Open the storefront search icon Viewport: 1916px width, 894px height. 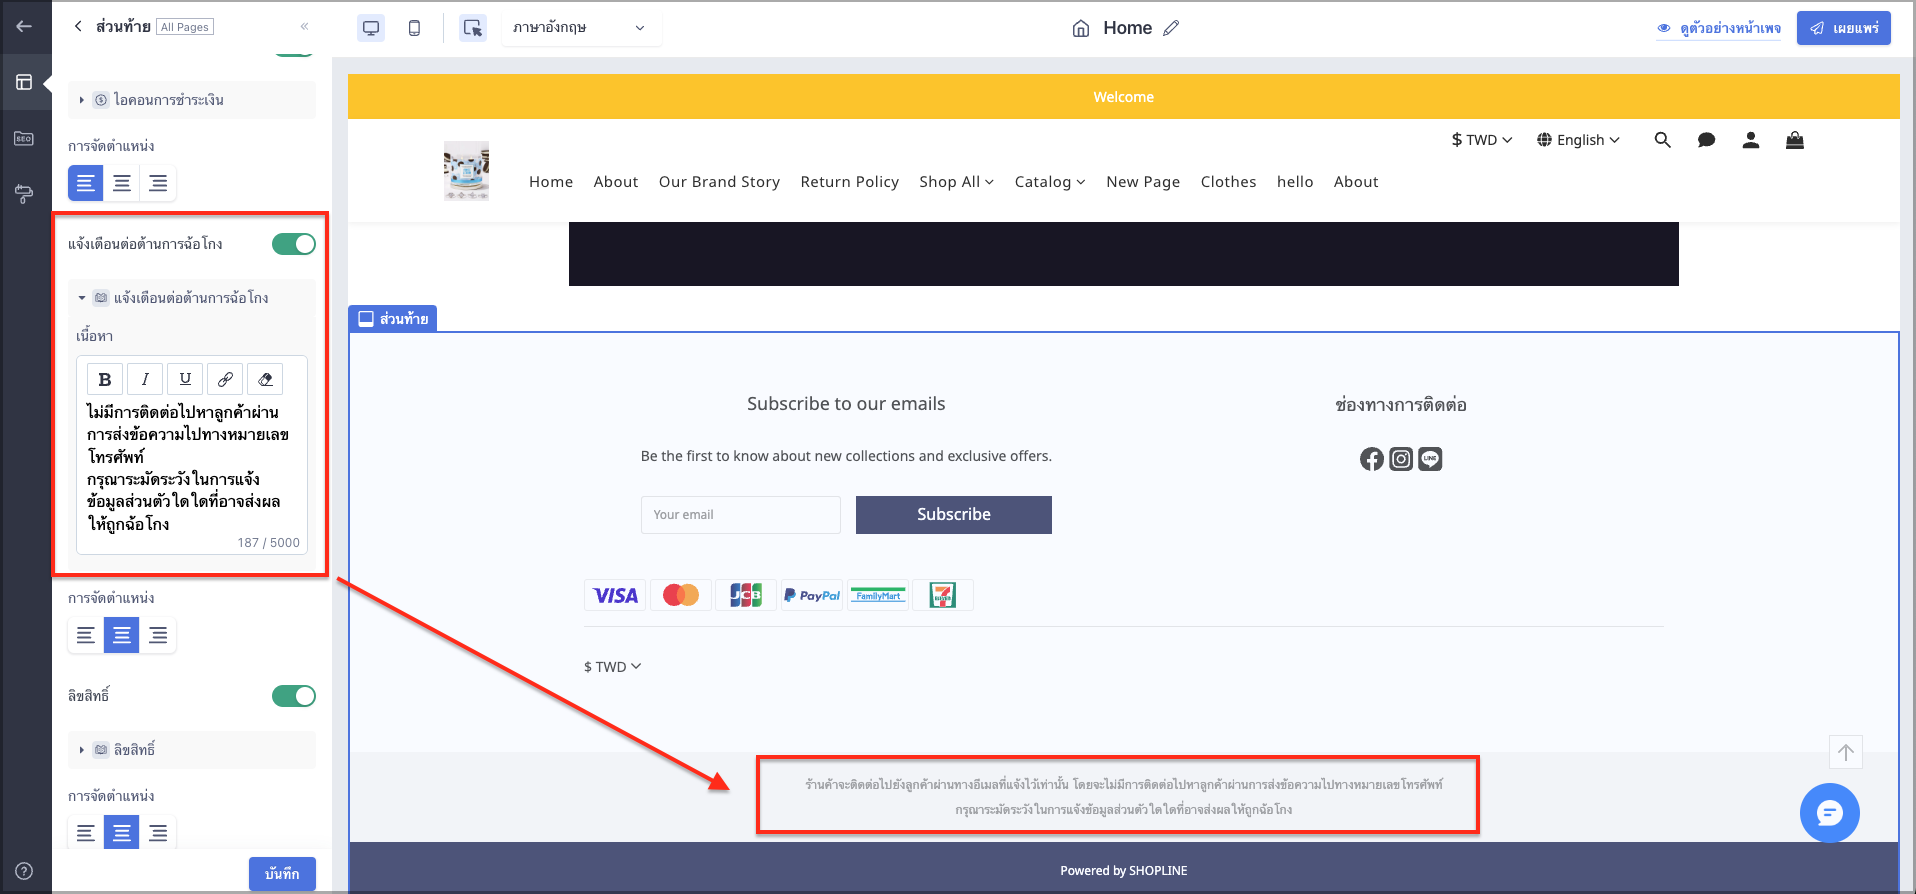pyautogui.click(x=1662, y=140)
